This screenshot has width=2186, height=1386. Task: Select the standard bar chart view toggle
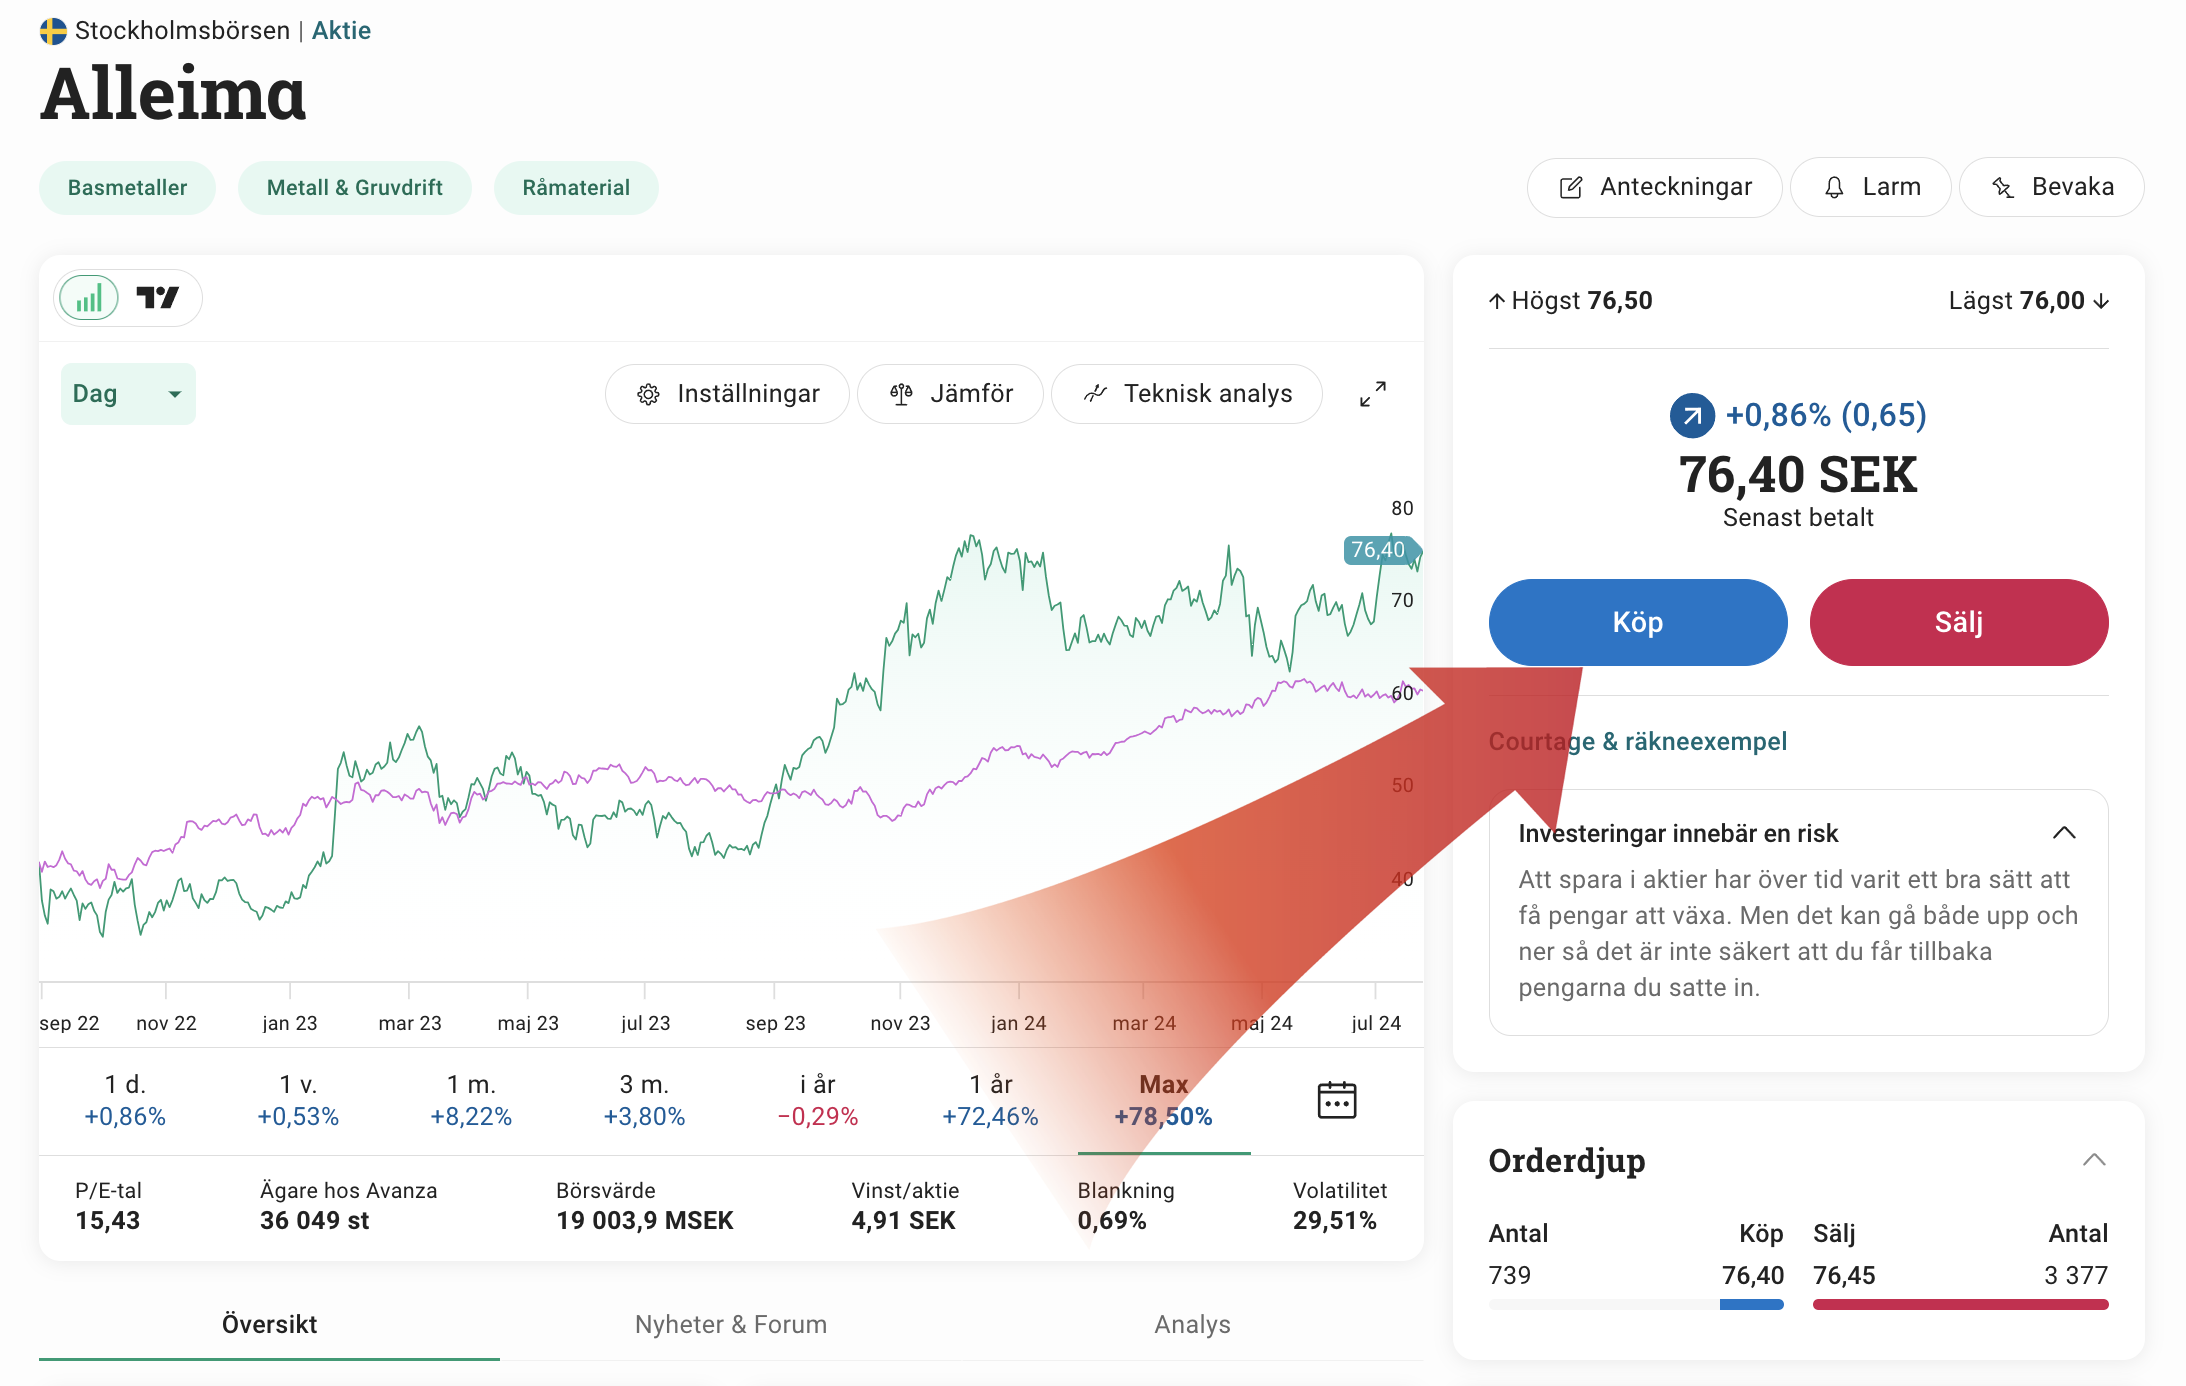pos(89,298)
